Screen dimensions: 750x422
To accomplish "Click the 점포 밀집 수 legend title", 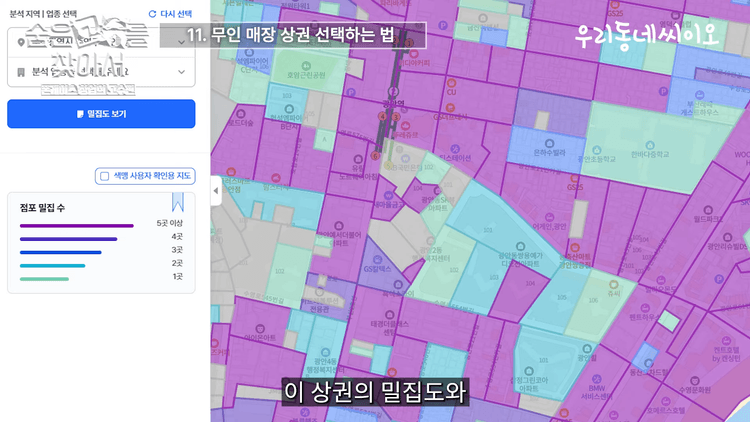I will click(42, 207).
